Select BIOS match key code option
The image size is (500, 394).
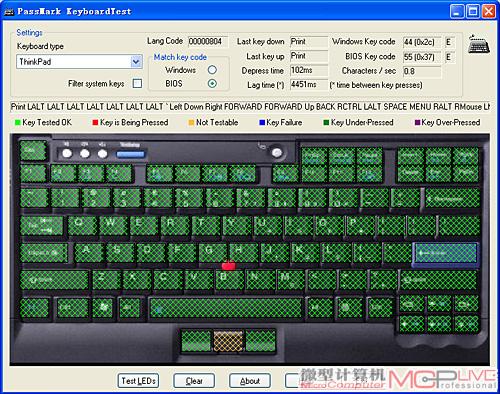[x=212, y=83]
